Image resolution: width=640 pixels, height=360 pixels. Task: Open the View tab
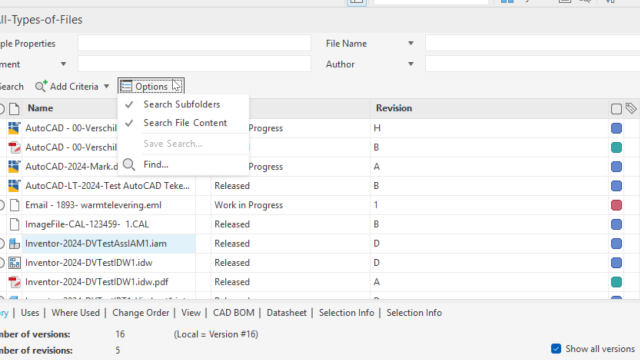click(x=191, y=313)
